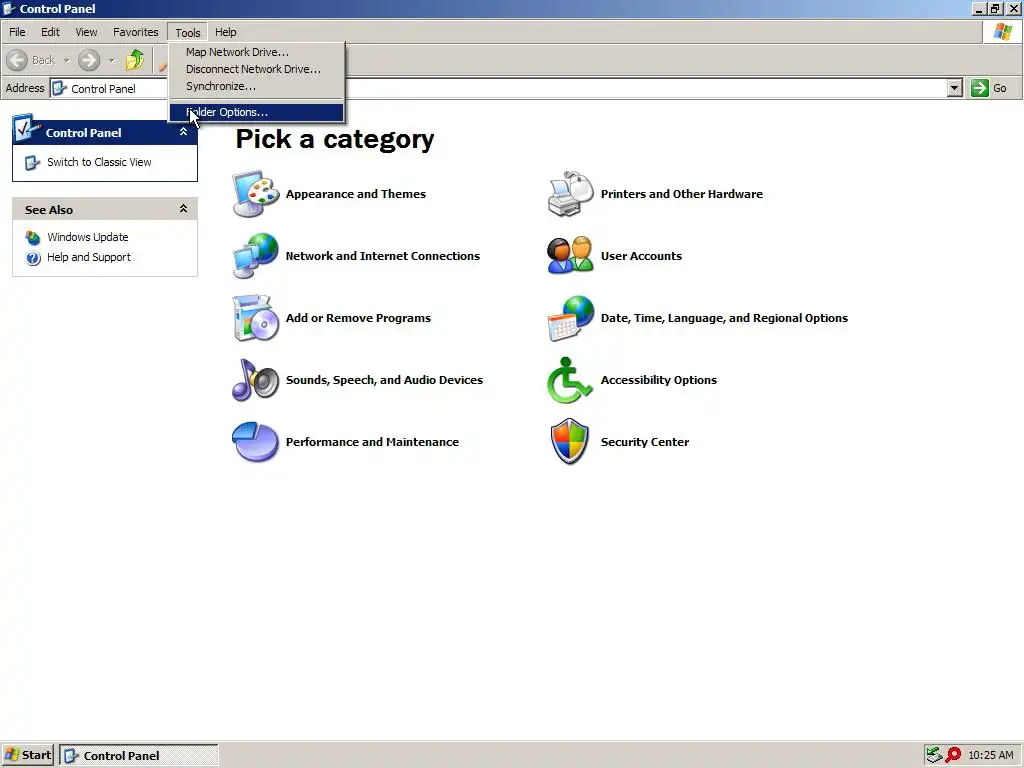Image resolution: width=1024 pixels, height=768 pixels.
Task: Click the Windows flag logo in menu bar
Action: pyautogui.click(x=1002, y=32)
